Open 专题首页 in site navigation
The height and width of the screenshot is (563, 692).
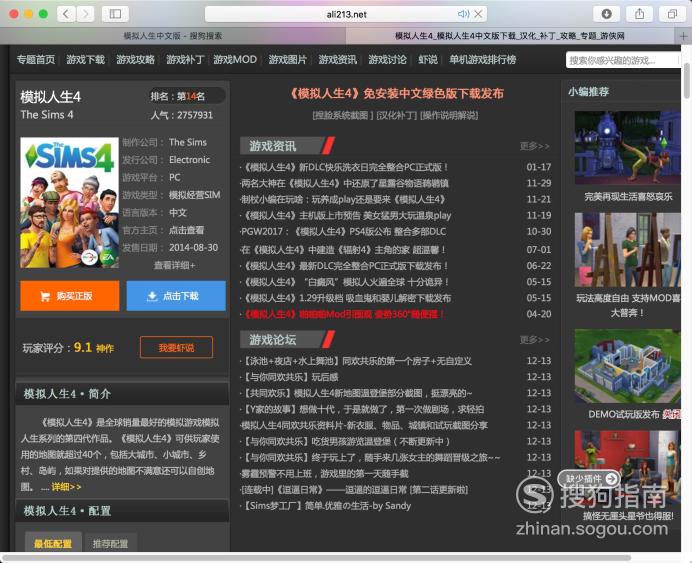[x=36, y=60]
